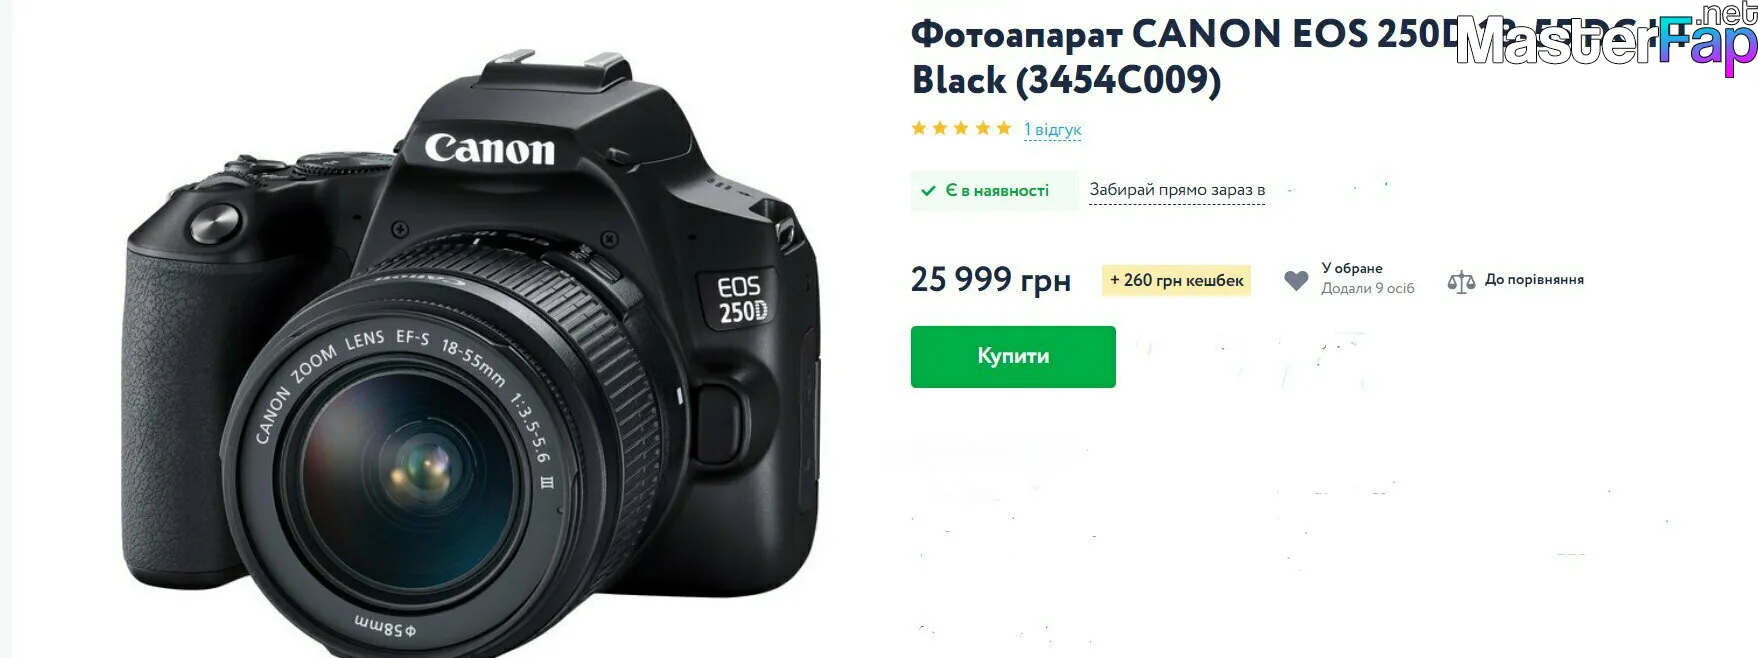
Task: Click the green 'Купити' button
Action: pos(1013,357)
